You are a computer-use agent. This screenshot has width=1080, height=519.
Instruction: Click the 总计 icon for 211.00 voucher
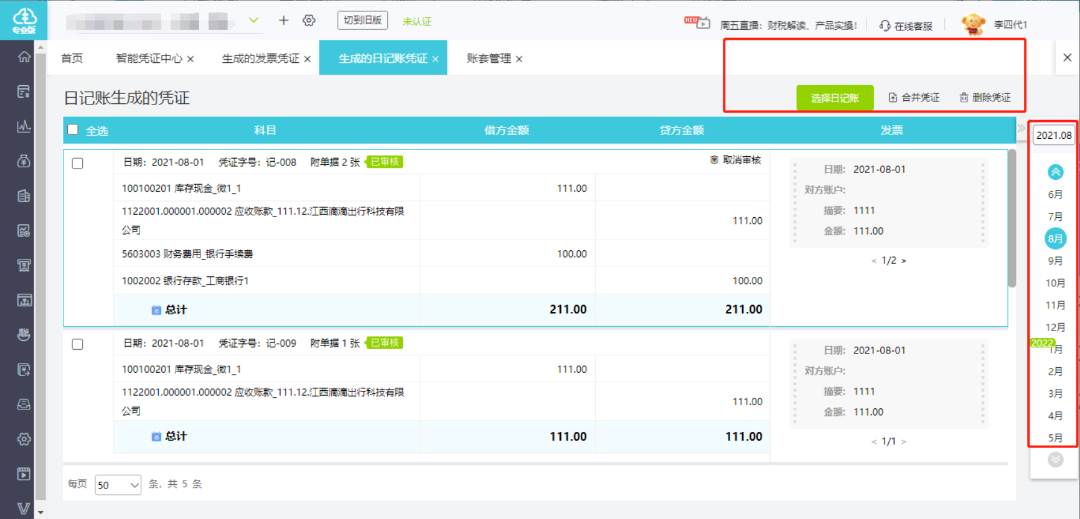156,310
